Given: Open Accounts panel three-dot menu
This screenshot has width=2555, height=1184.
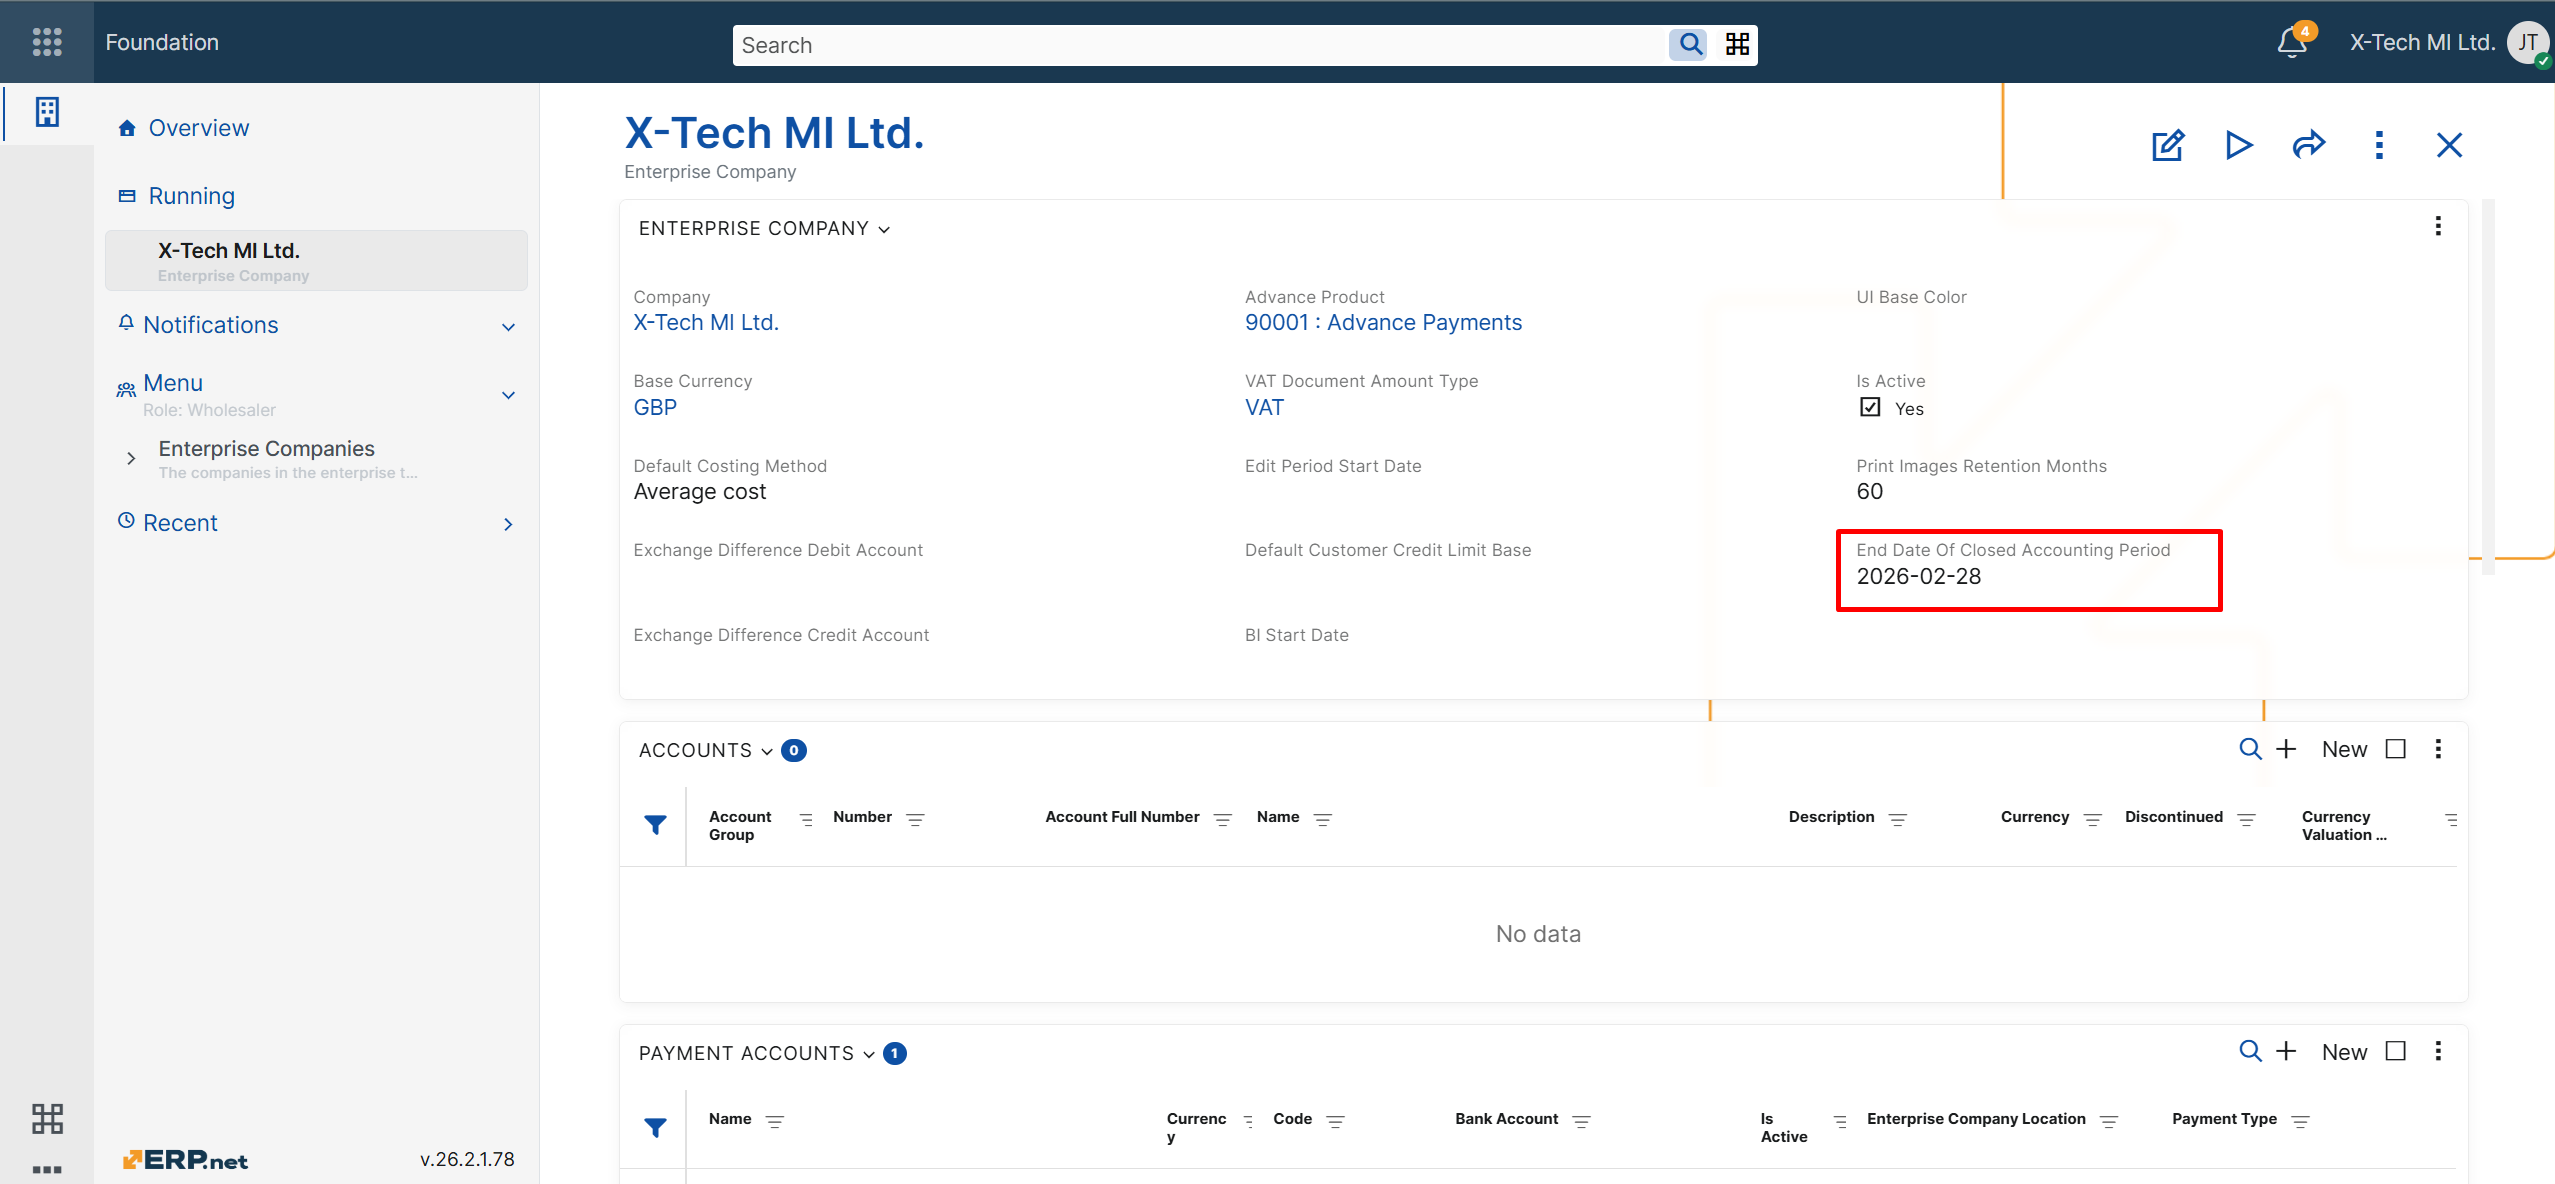Looking at the screenshot, I should point(2438,749).
